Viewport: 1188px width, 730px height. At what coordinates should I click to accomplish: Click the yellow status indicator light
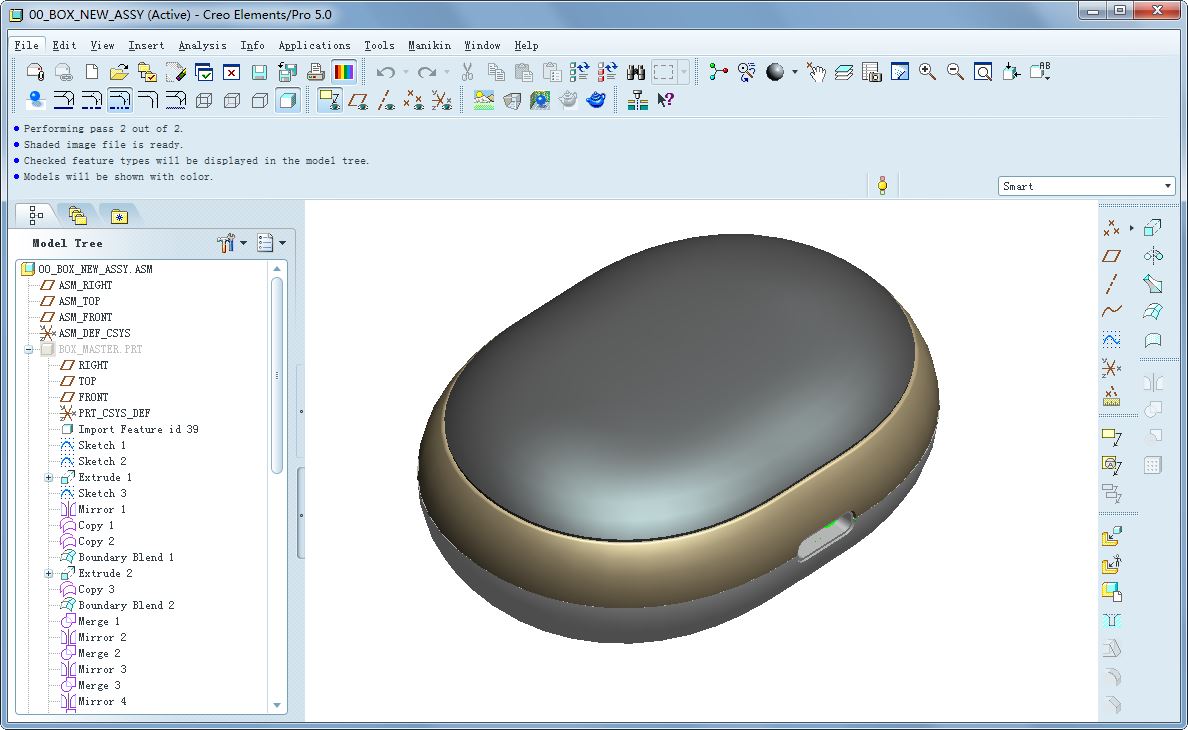point(882,186)
